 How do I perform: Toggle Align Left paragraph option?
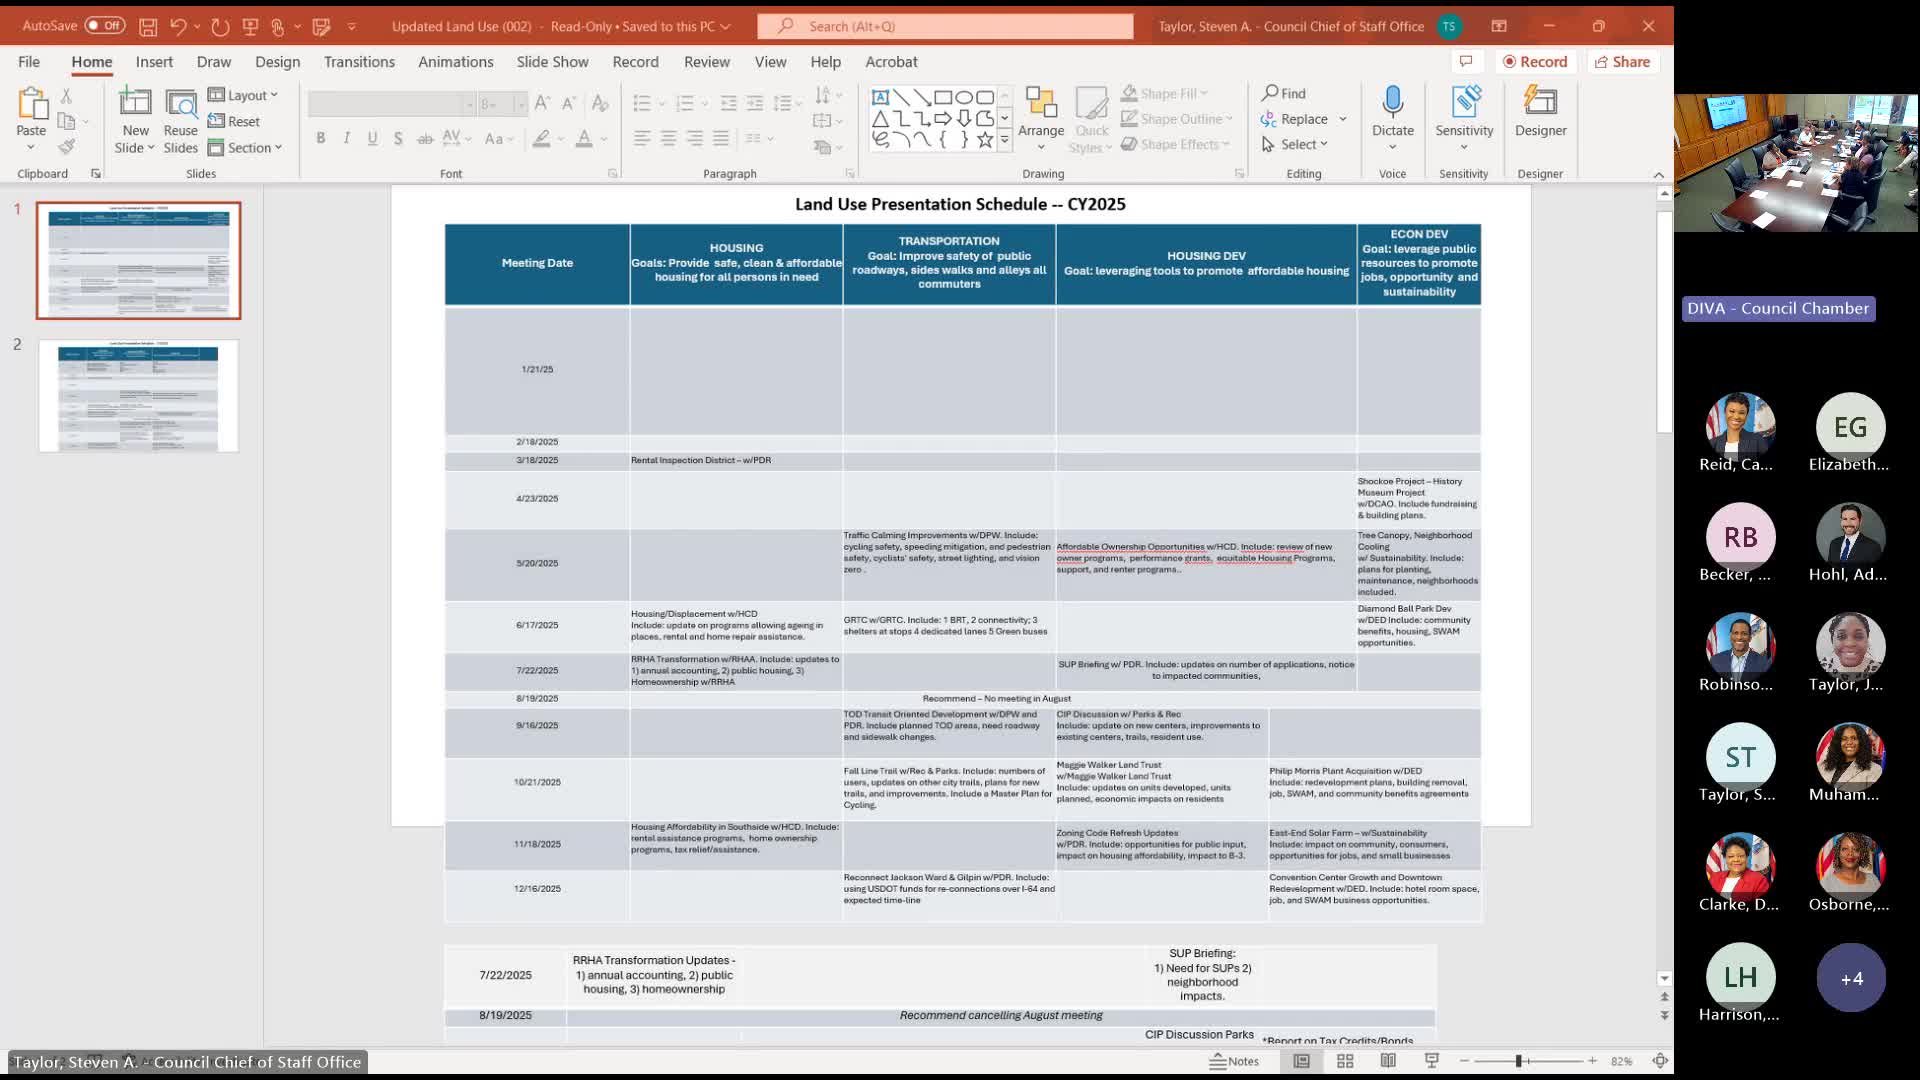(642, 138)
